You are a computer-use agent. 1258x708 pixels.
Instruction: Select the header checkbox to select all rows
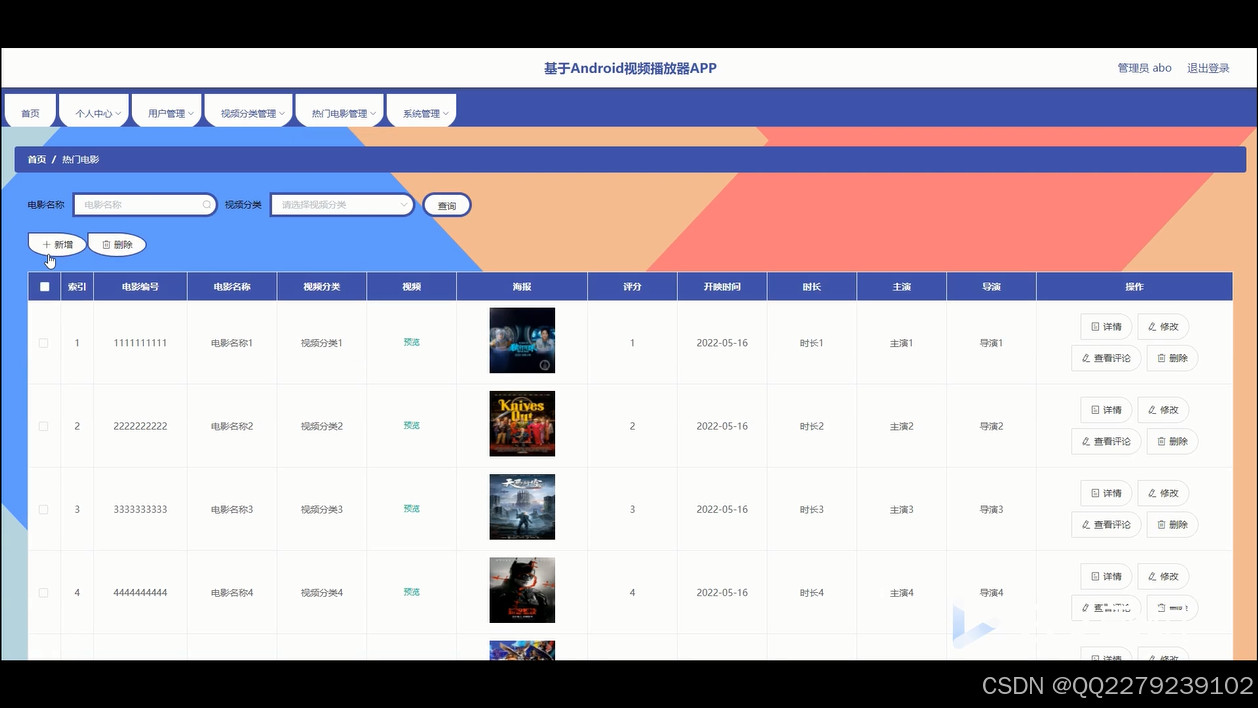pyautogui.click(x=43, y=286)
